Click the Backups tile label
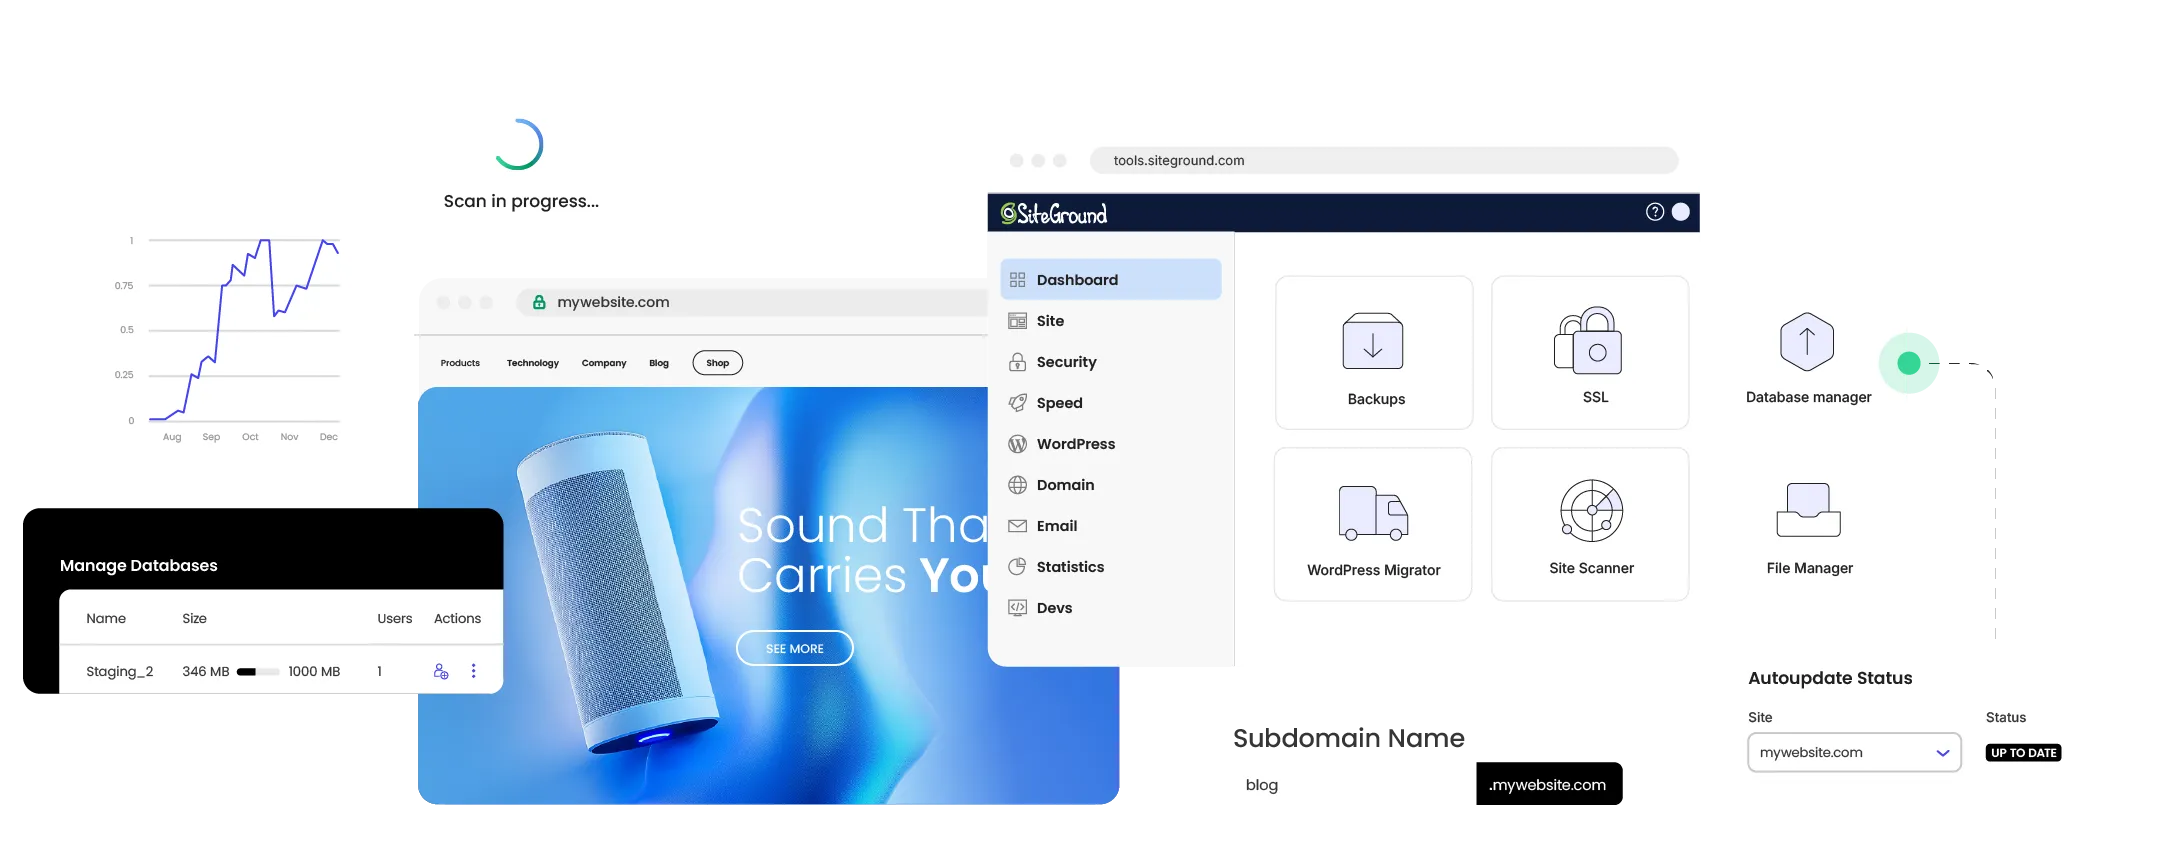 click(x=1376, y=399)
